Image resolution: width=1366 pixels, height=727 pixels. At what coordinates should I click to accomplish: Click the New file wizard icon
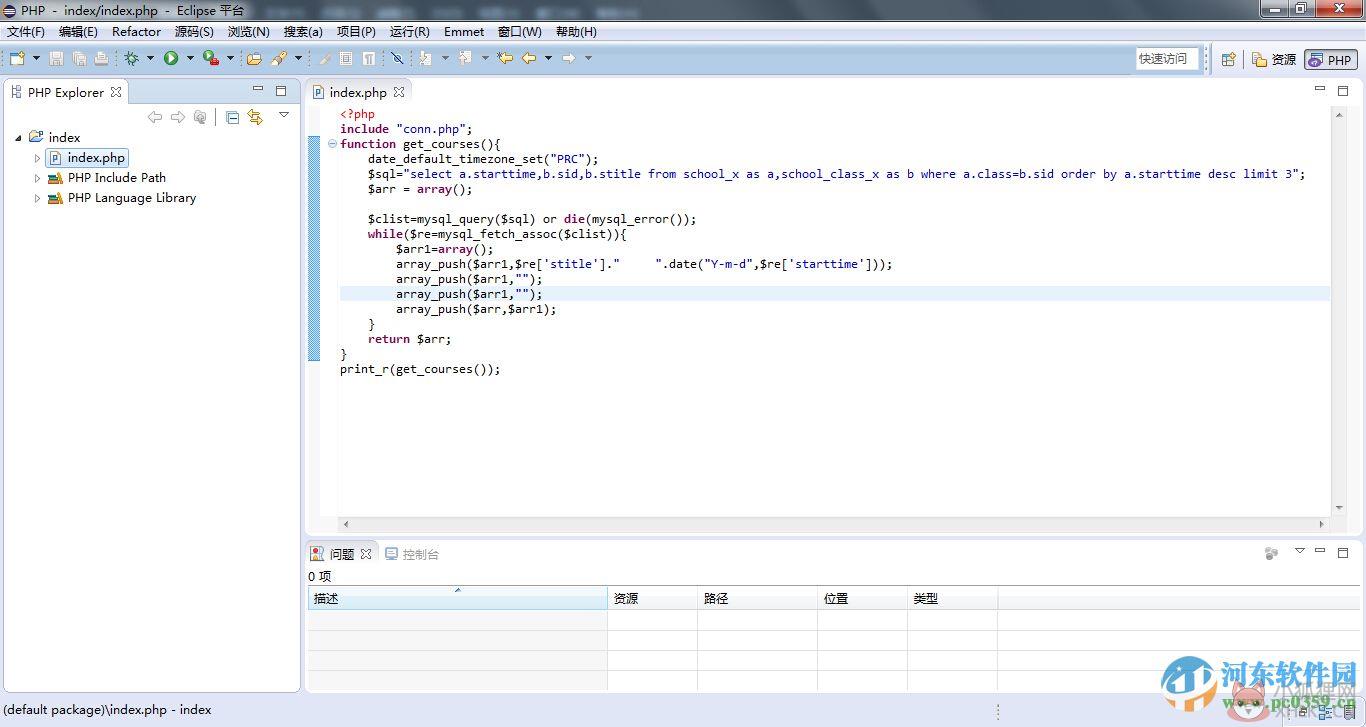click(x=17, y=58)
